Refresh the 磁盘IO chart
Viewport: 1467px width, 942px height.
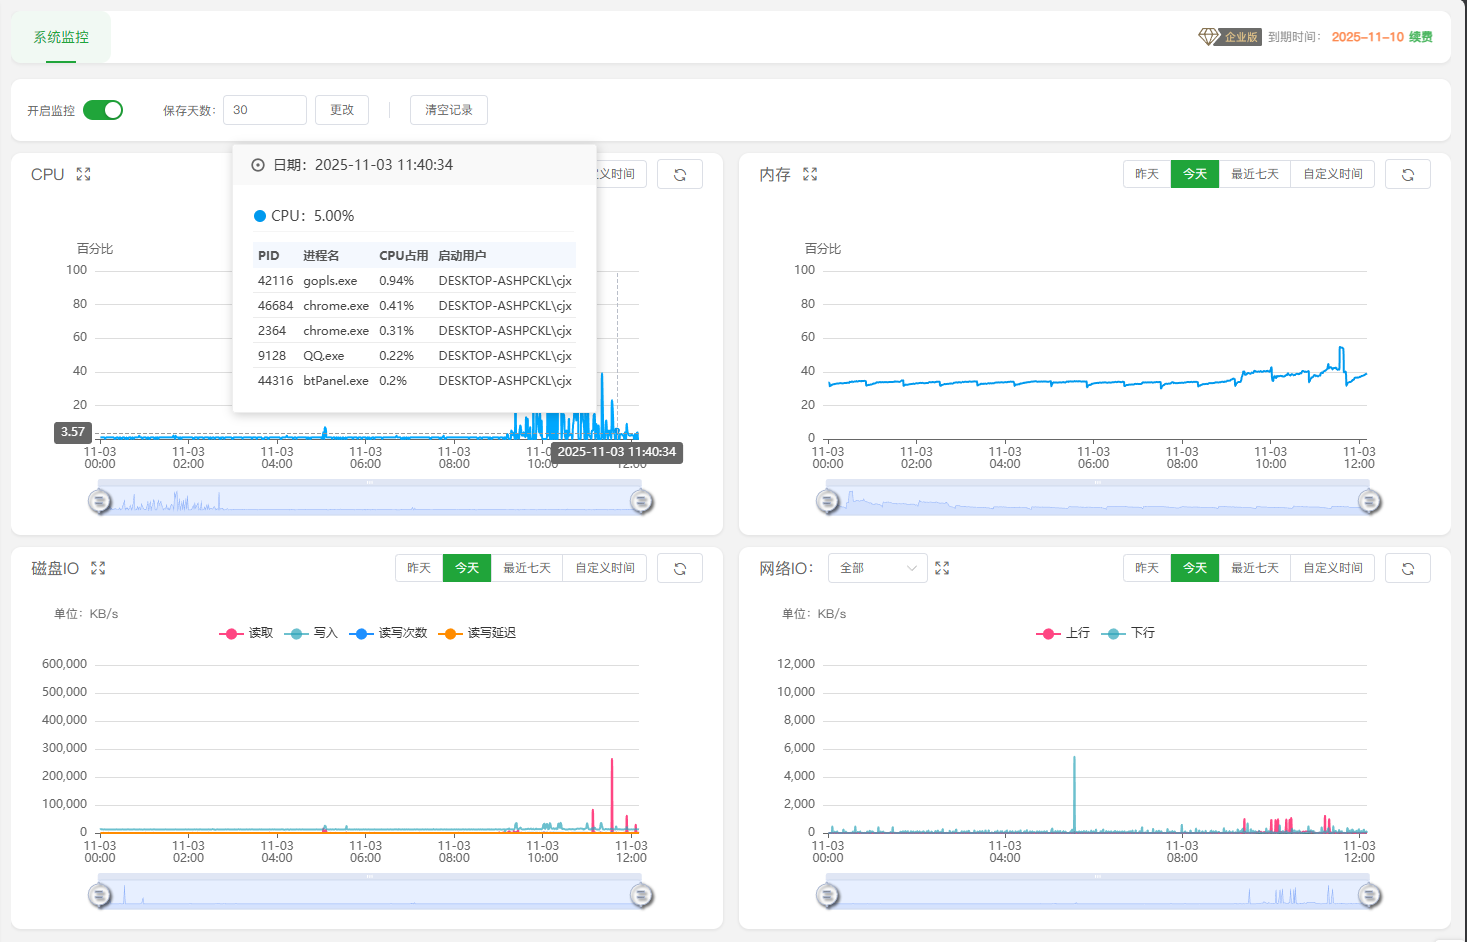tap(680, 568)
